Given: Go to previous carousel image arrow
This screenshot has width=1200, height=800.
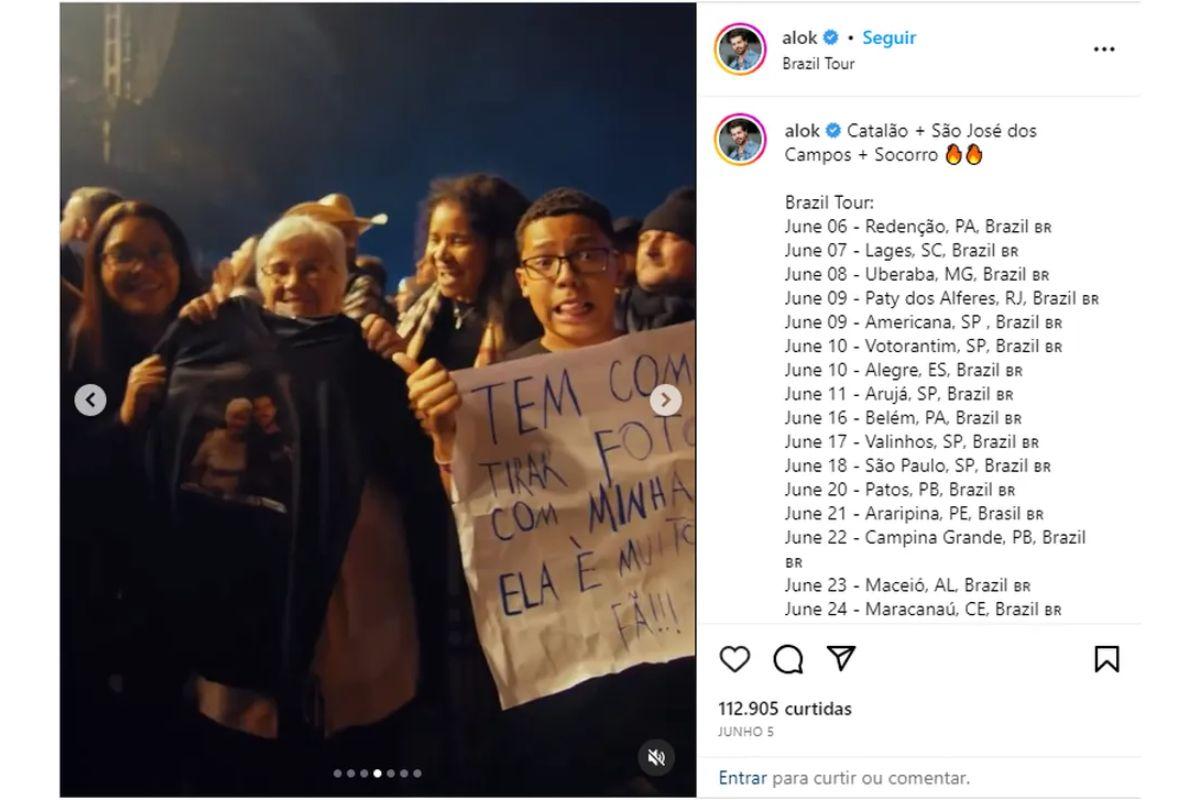Looking at the screenshot, I should (x=91, y=401).
